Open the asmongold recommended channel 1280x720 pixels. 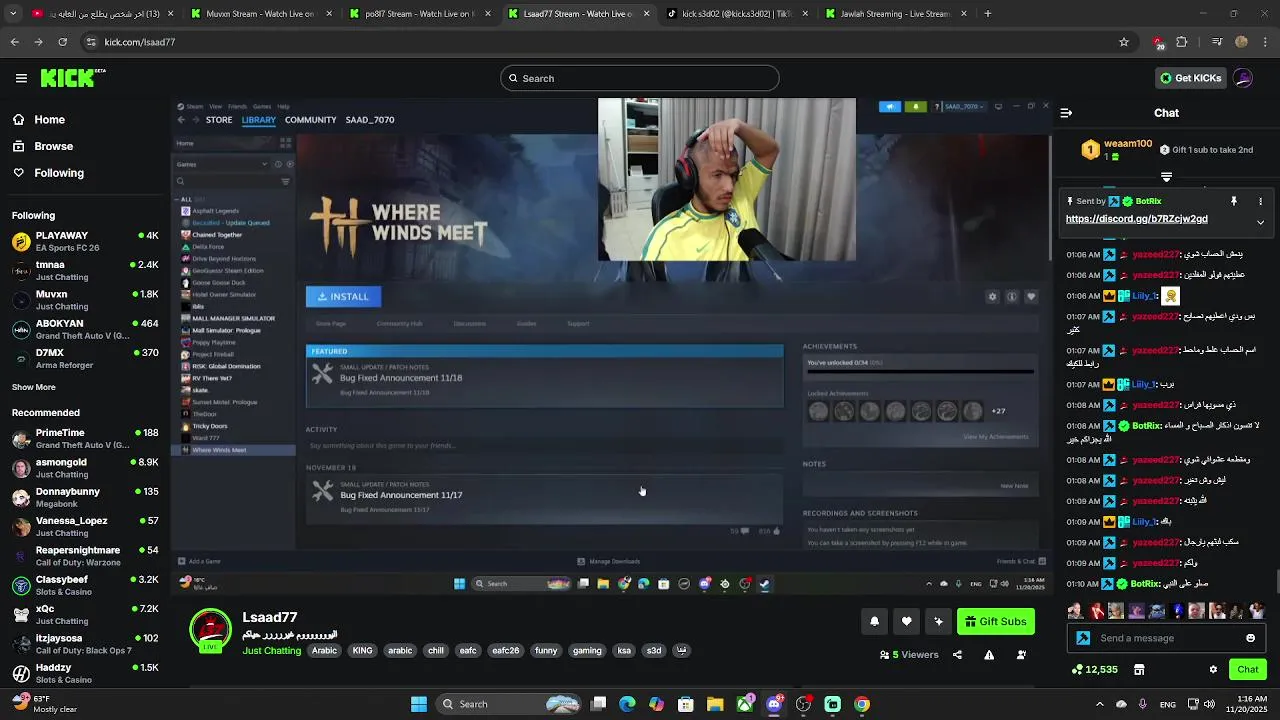click(x=85, y=468)
